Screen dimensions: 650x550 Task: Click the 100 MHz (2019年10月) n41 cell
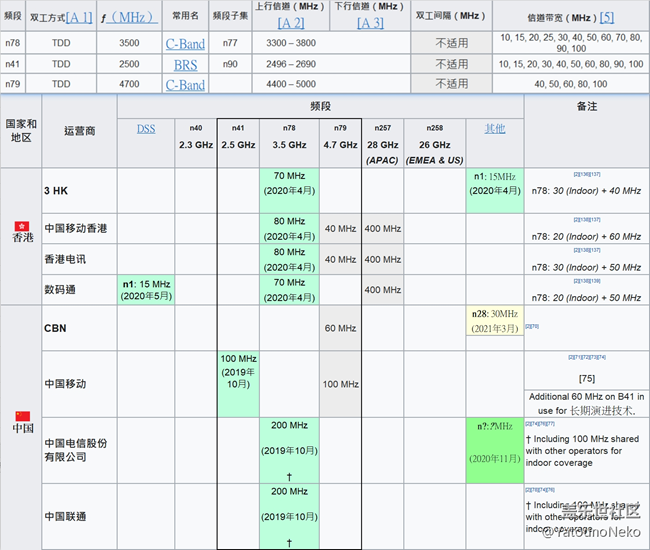238,384
